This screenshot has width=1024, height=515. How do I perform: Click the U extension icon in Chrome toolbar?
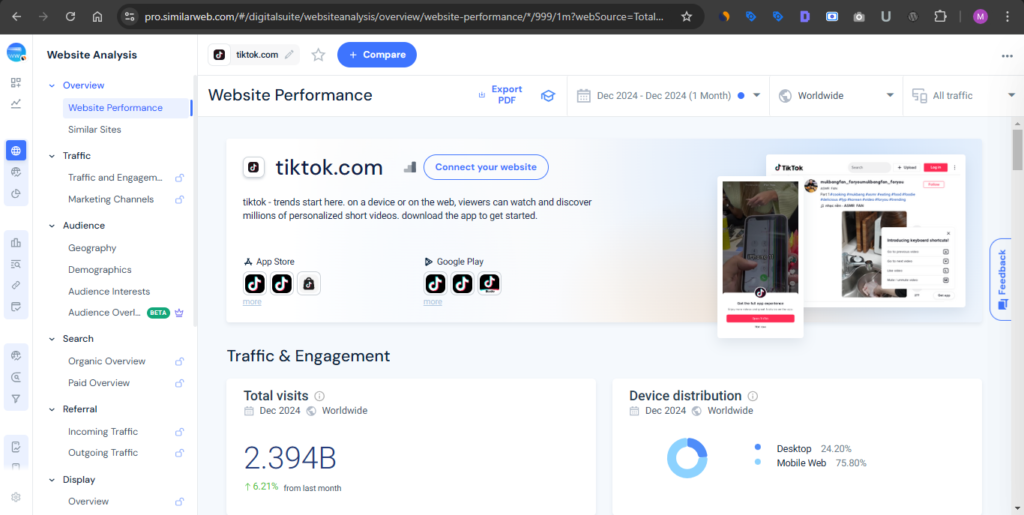click(x=886, y=17)
